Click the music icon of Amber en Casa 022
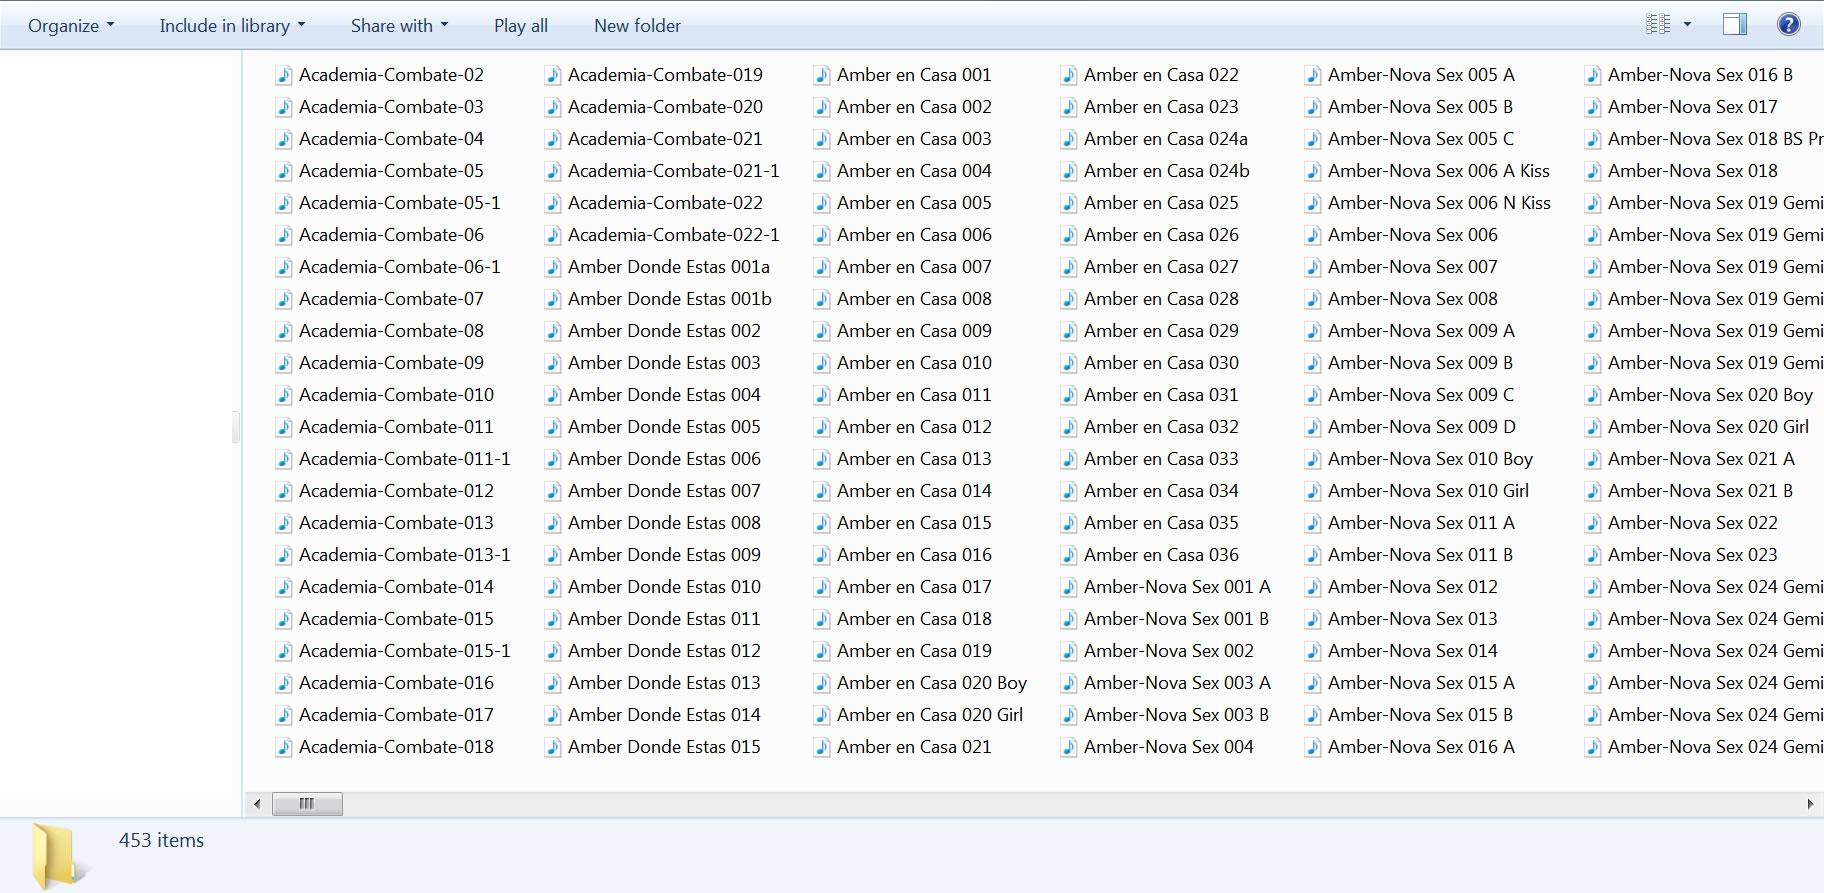This screenshot has width=1824, height=893. 1069,75
